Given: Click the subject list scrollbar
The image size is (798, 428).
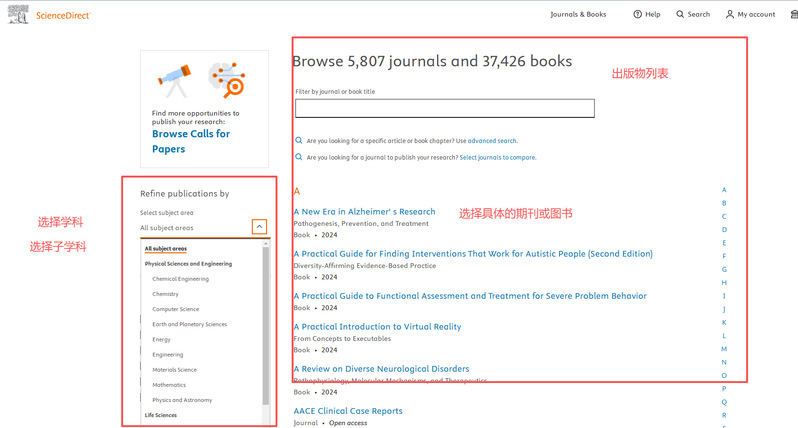Looking at the screenshot, I should point(266,320).
